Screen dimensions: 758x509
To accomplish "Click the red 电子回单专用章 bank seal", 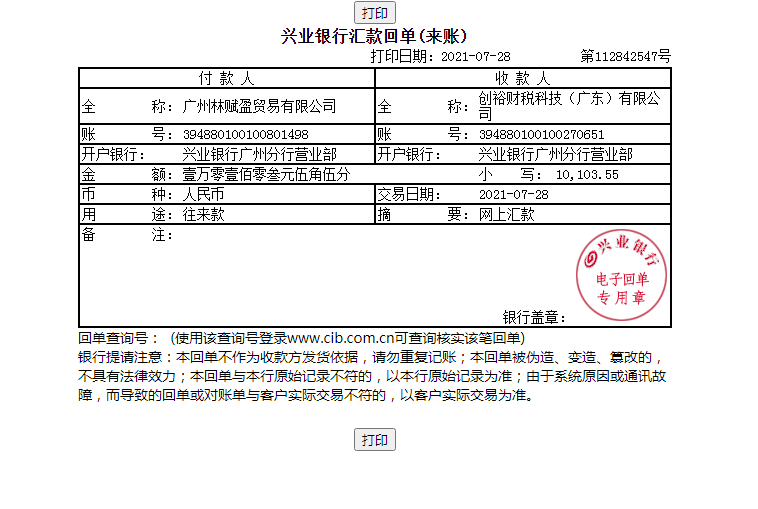I will coord(621,275).
